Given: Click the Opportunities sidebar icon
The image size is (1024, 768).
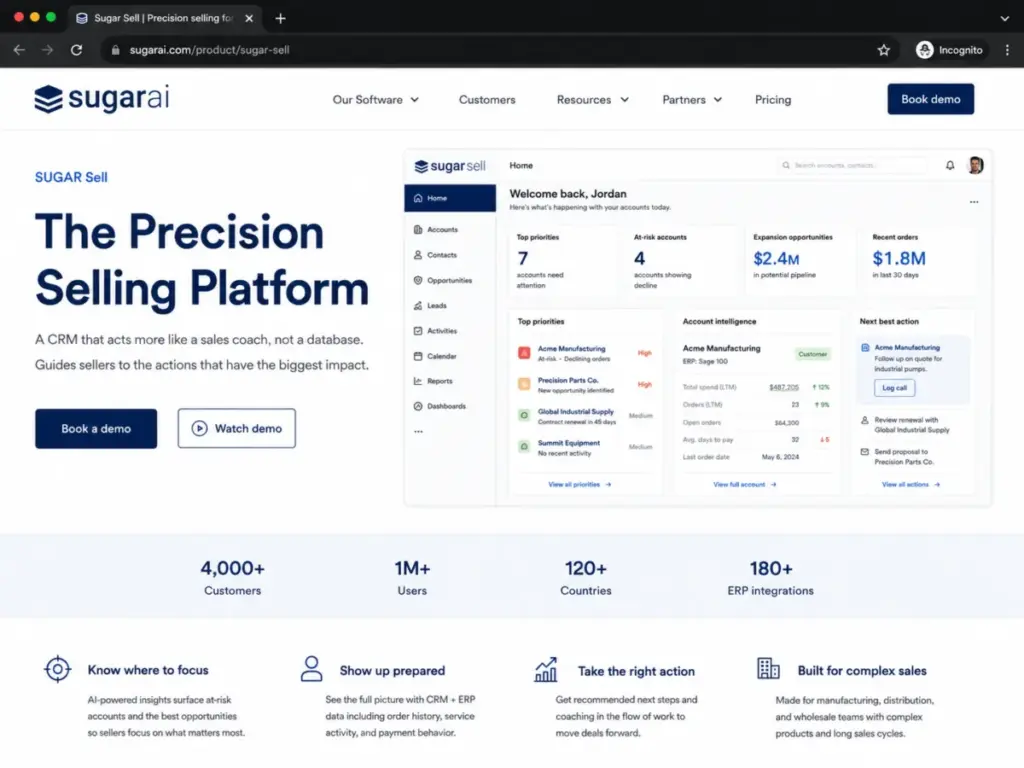Looking at the screenshot, I should 418,280.
